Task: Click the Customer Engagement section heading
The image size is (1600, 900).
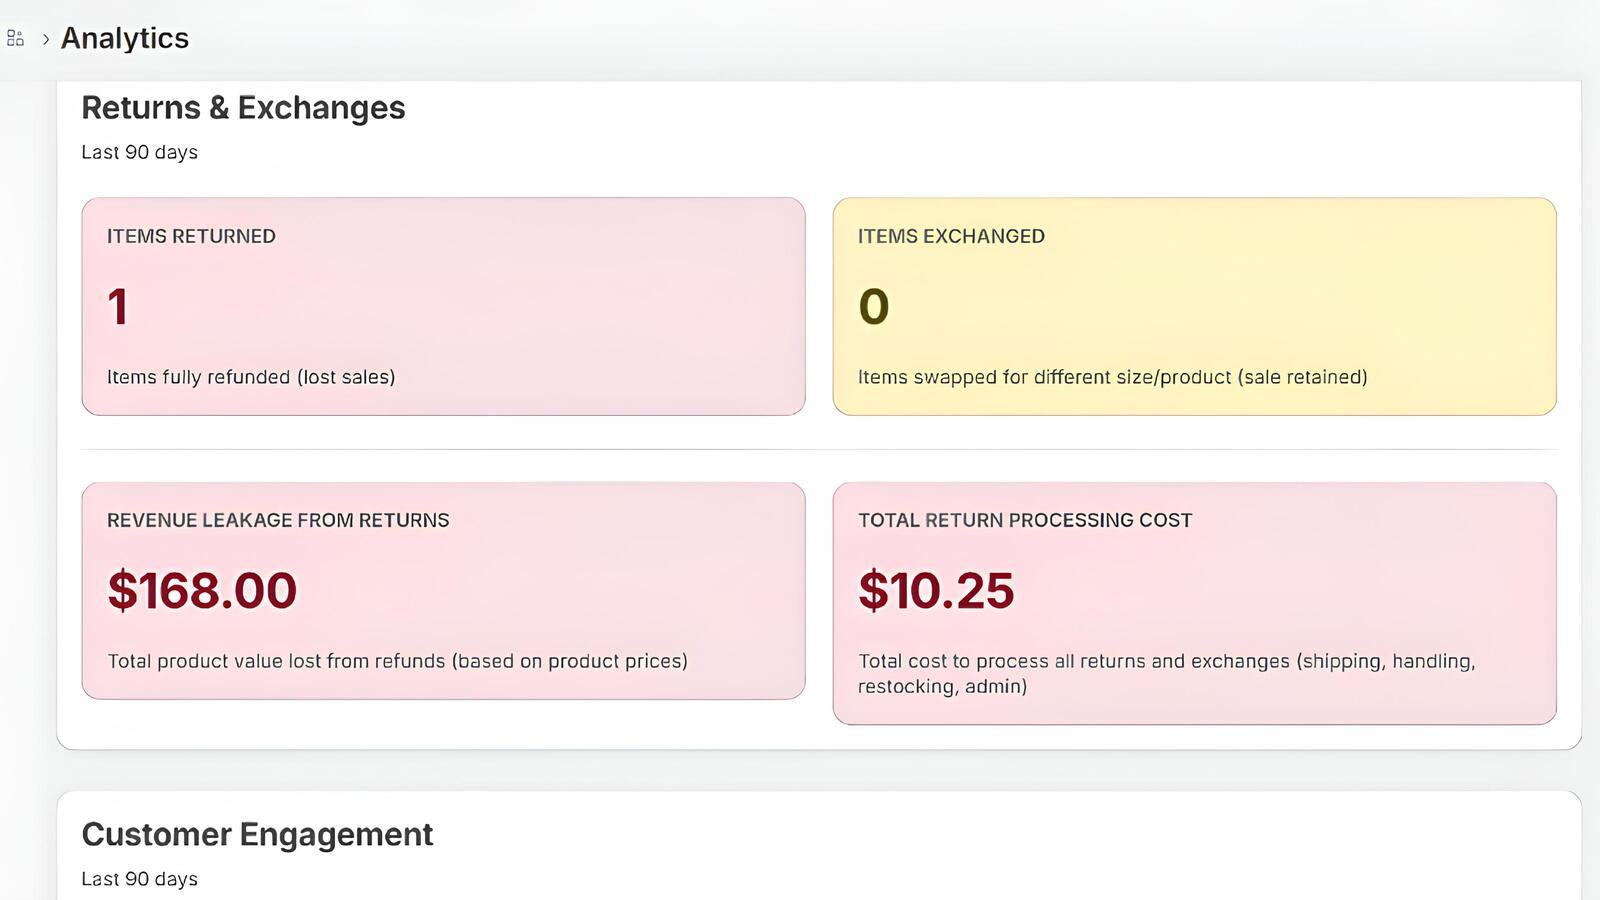Action: [257, 834]
